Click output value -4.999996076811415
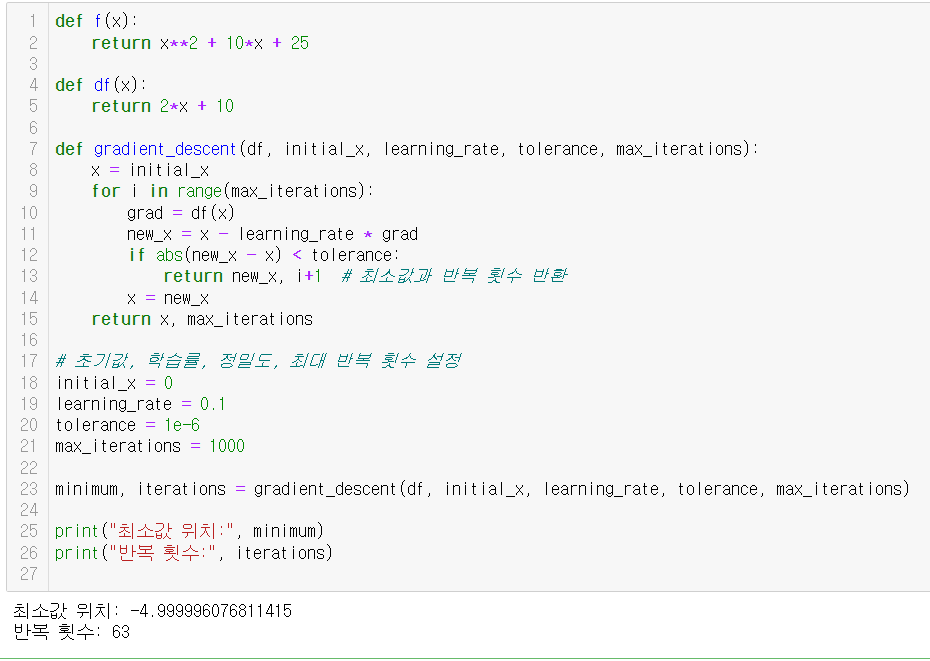This screenshot has height=661, width=930. [211, 611]
